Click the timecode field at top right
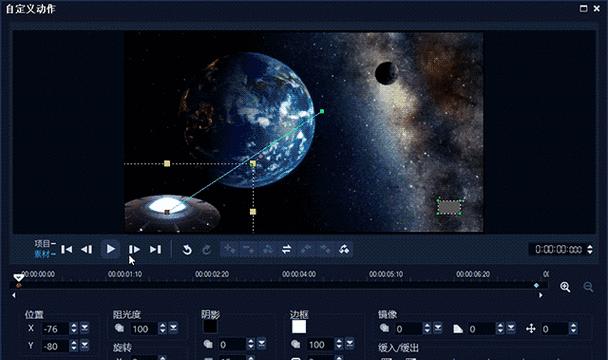This screenshot has width=608, height=360. click(x=558, y=249)
